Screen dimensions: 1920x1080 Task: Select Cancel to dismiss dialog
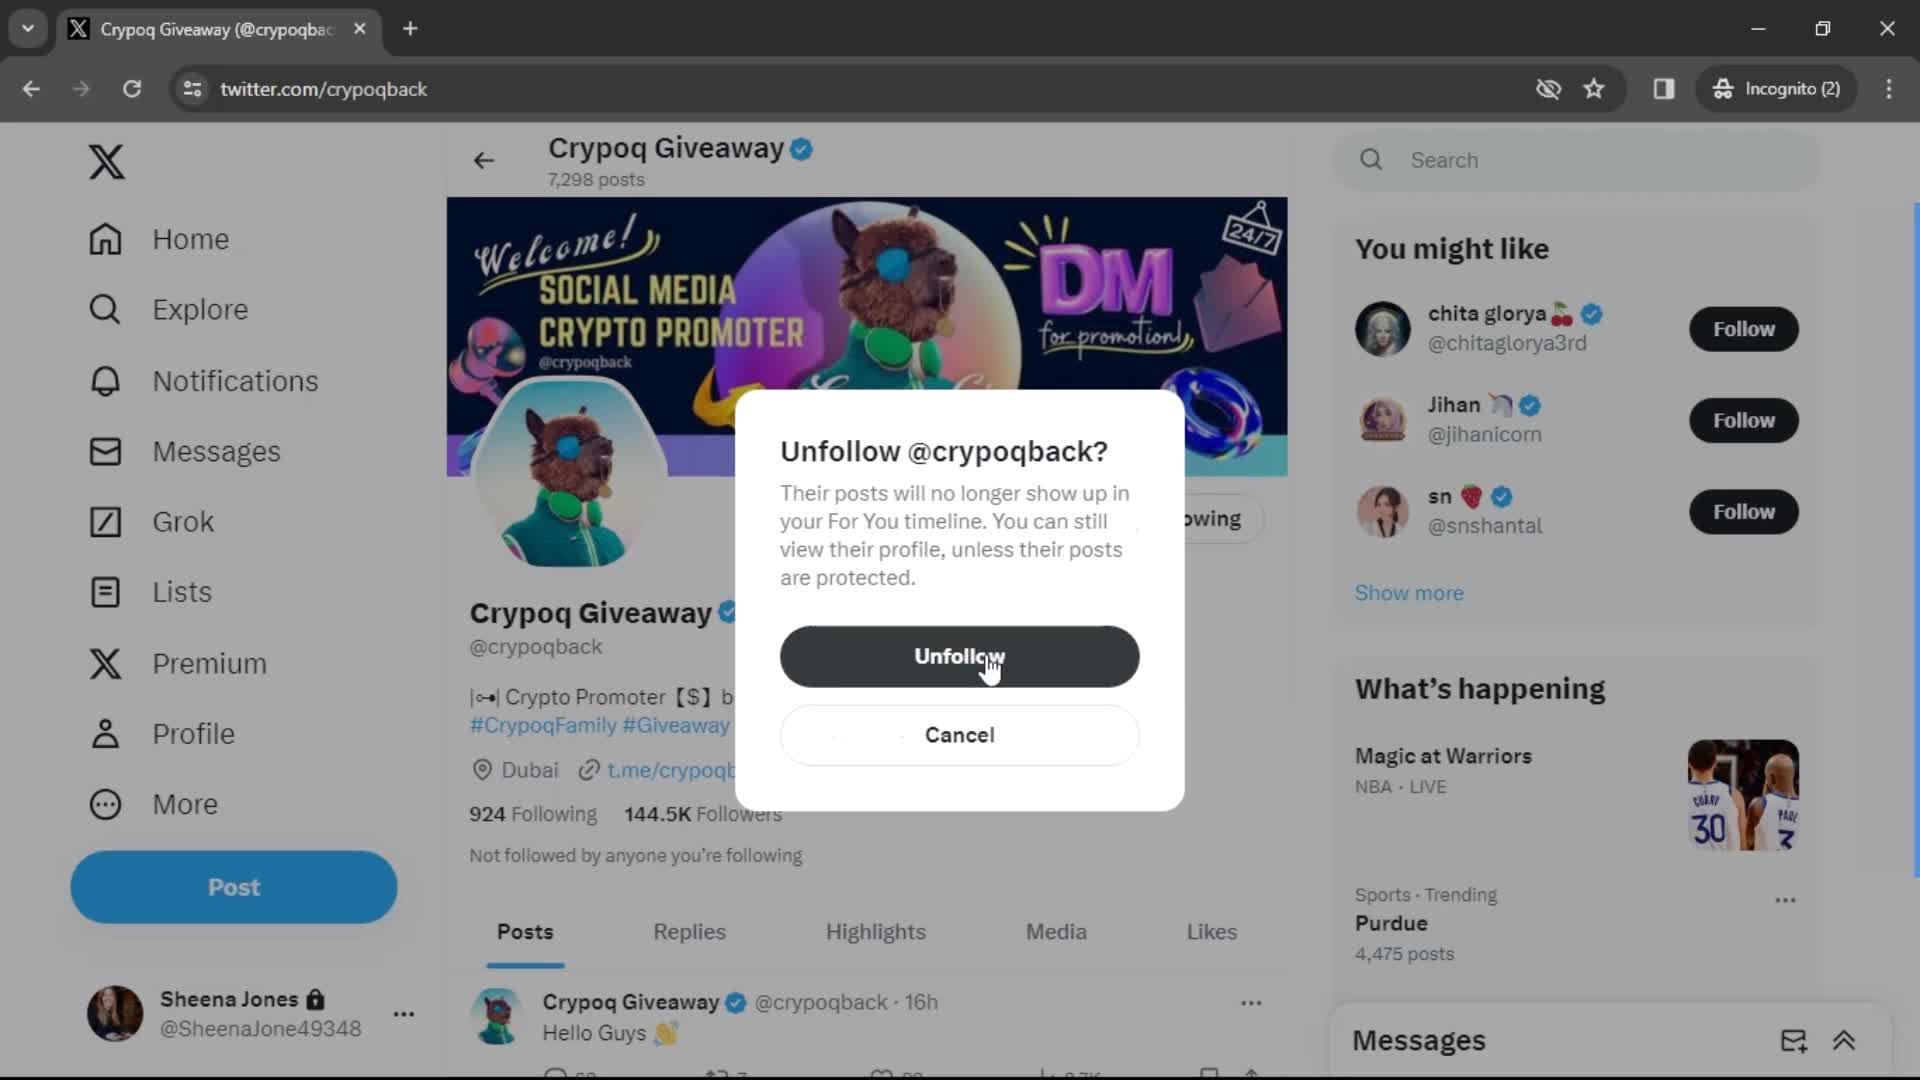point(959,735)
